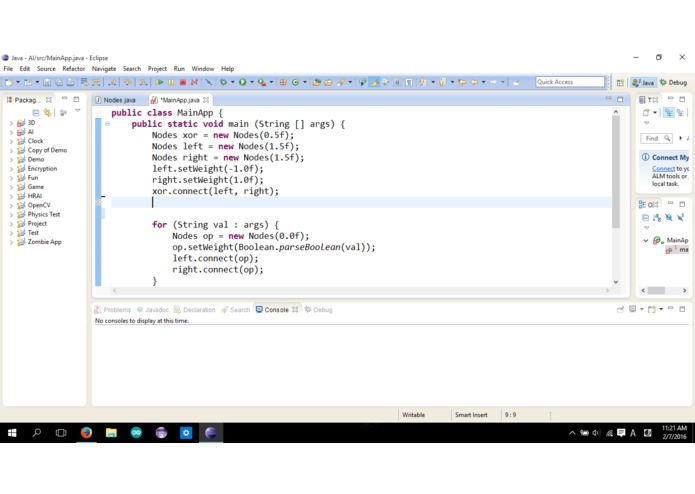The height and width of the screenshot is (494, 695).
Task: Open the Debug button dropdown arrow
Action: tap(232, 82)
